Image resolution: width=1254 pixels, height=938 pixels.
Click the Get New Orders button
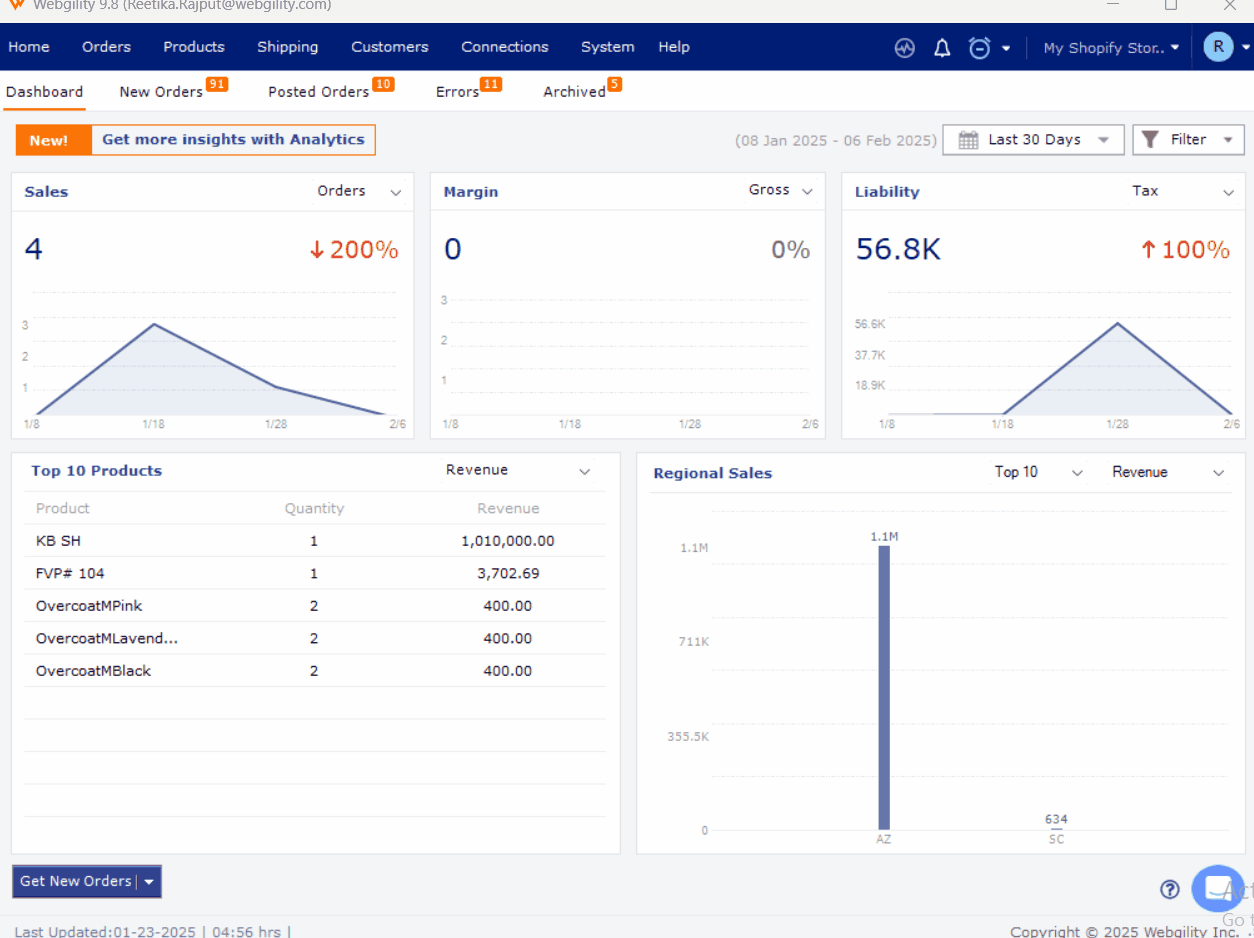(x=76, y=881)
